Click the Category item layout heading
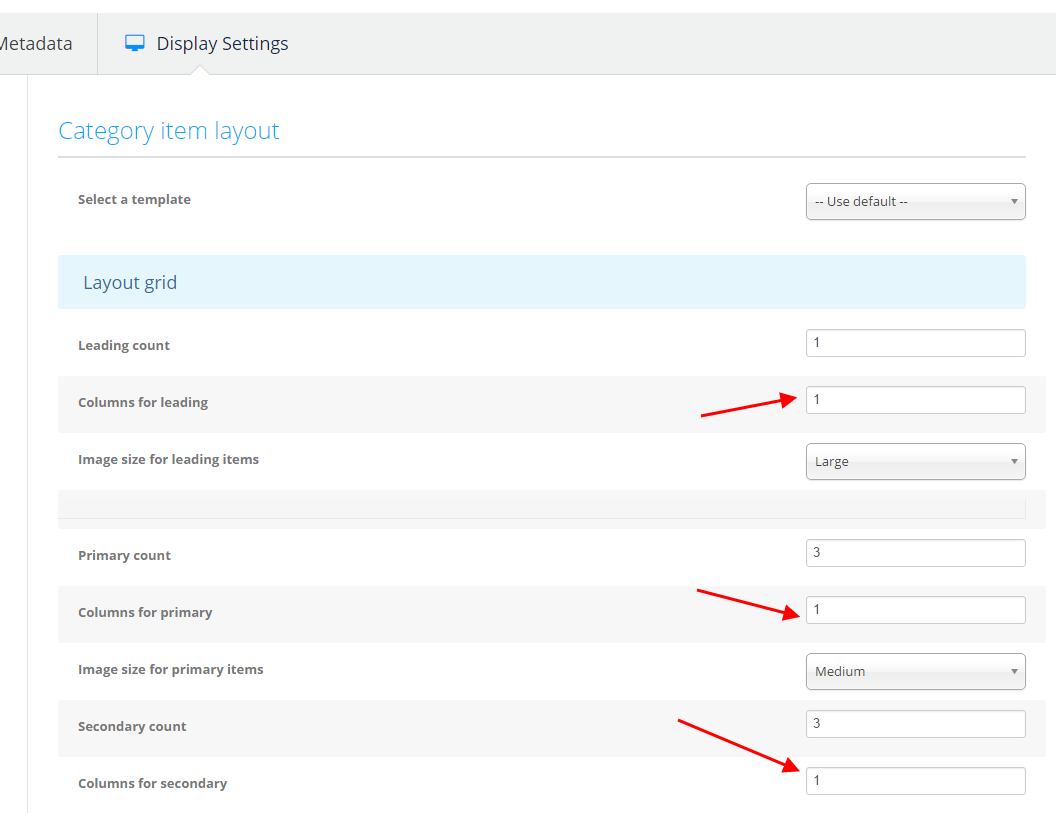 (x=169, y=131)
